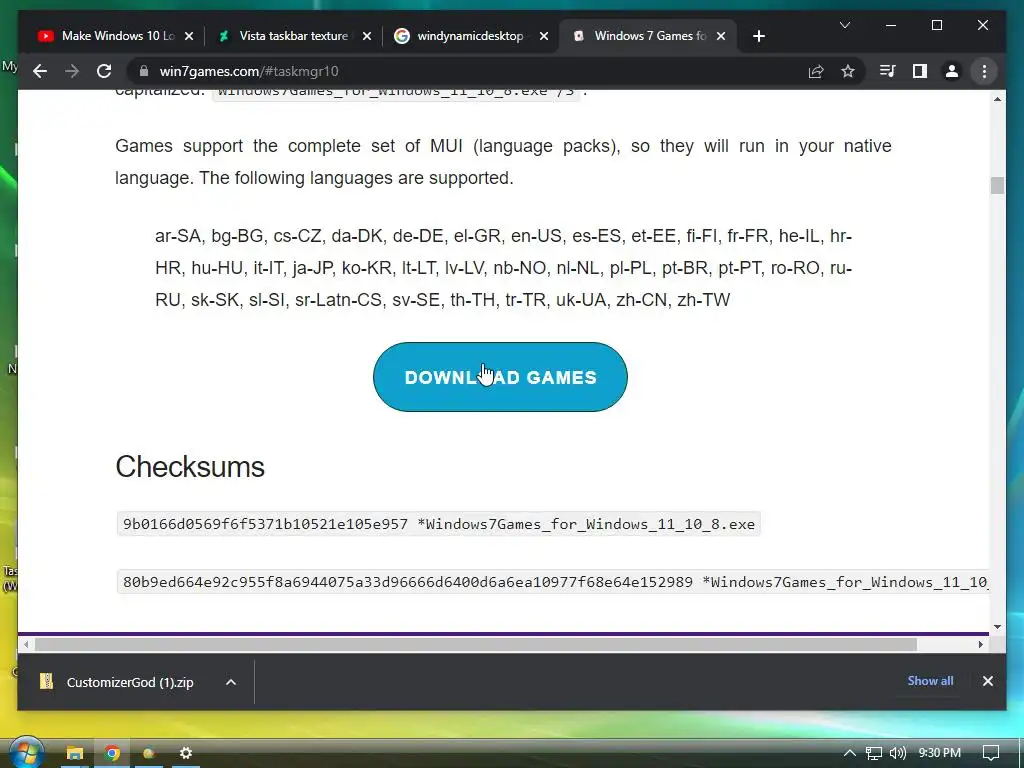Close the Make Windows 10 tab
Screen dimensions: 1024x768
click(189, 36)
